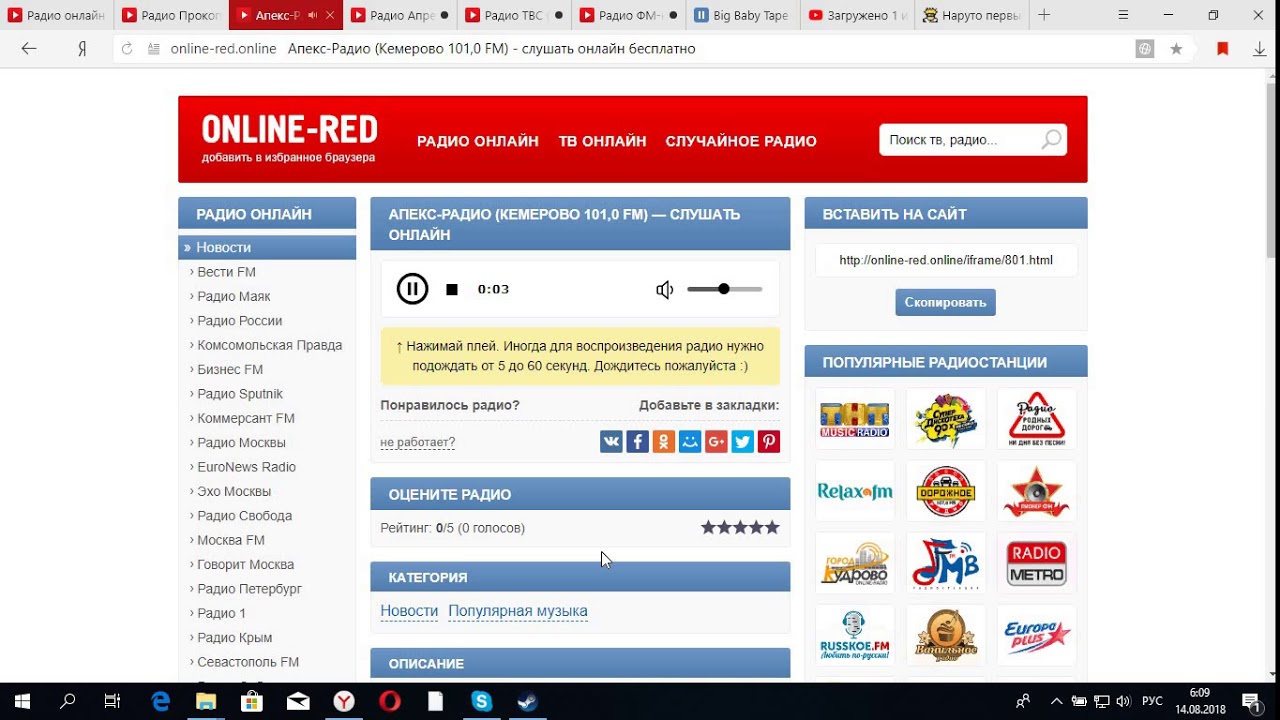The image size is (1280, 720).
Task: Open Супер Дискотека 90х station thumbnail
Action: click(x=946, y=419)
